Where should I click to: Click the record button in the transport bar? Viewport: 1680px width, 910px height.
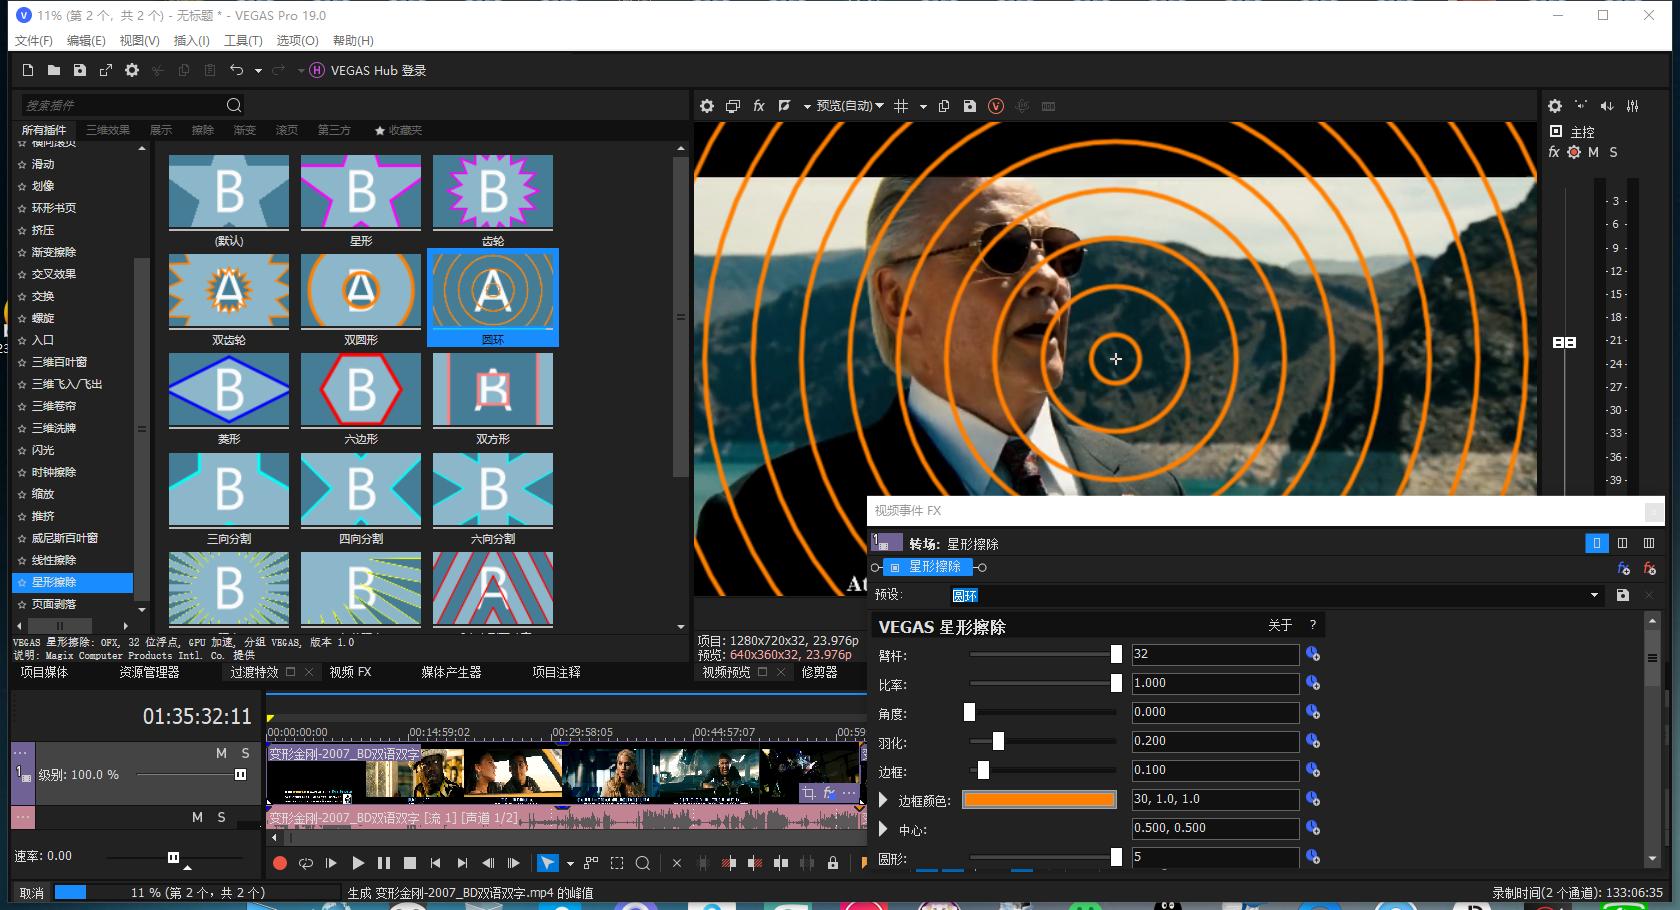pyautogui.click(x=280, y=863)
